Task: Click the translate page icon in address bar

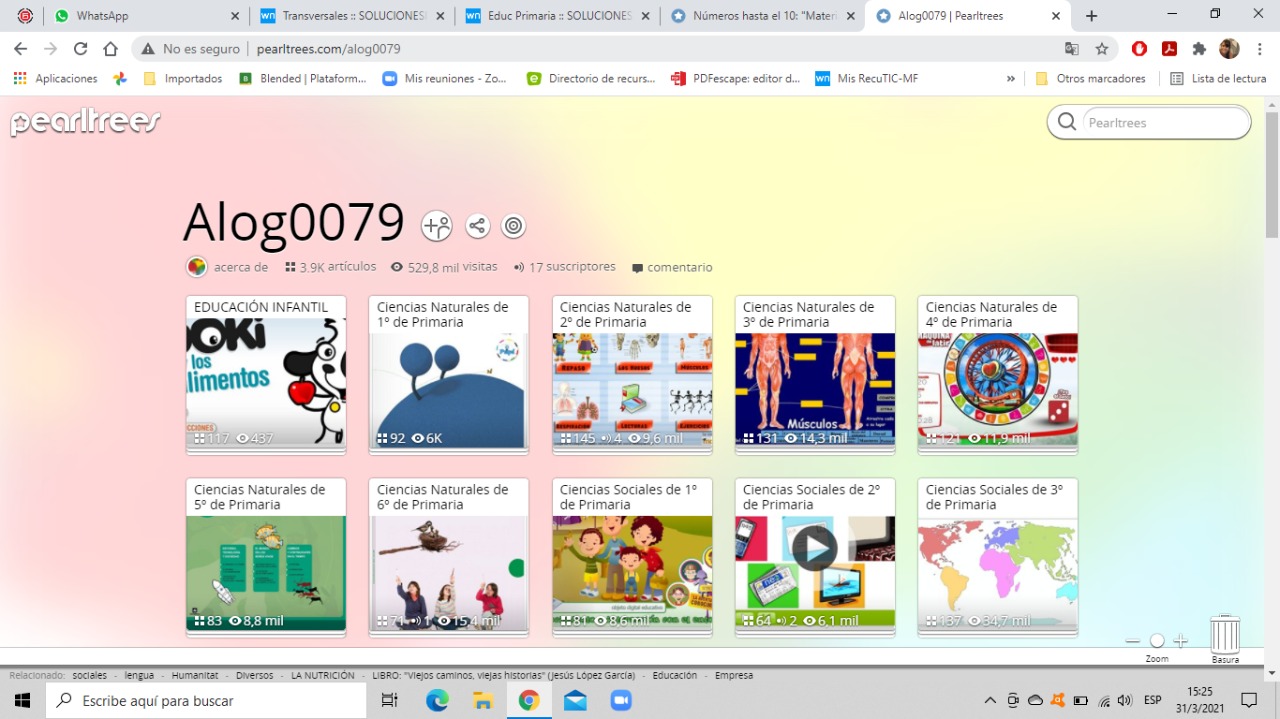Action: coord(1071,49)
